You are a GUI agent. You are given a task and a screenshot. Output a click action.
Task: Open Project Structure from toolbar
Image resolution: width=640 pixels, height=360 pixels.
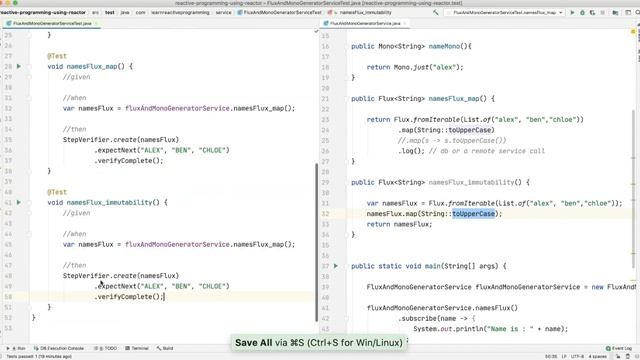tap(615, 13)
